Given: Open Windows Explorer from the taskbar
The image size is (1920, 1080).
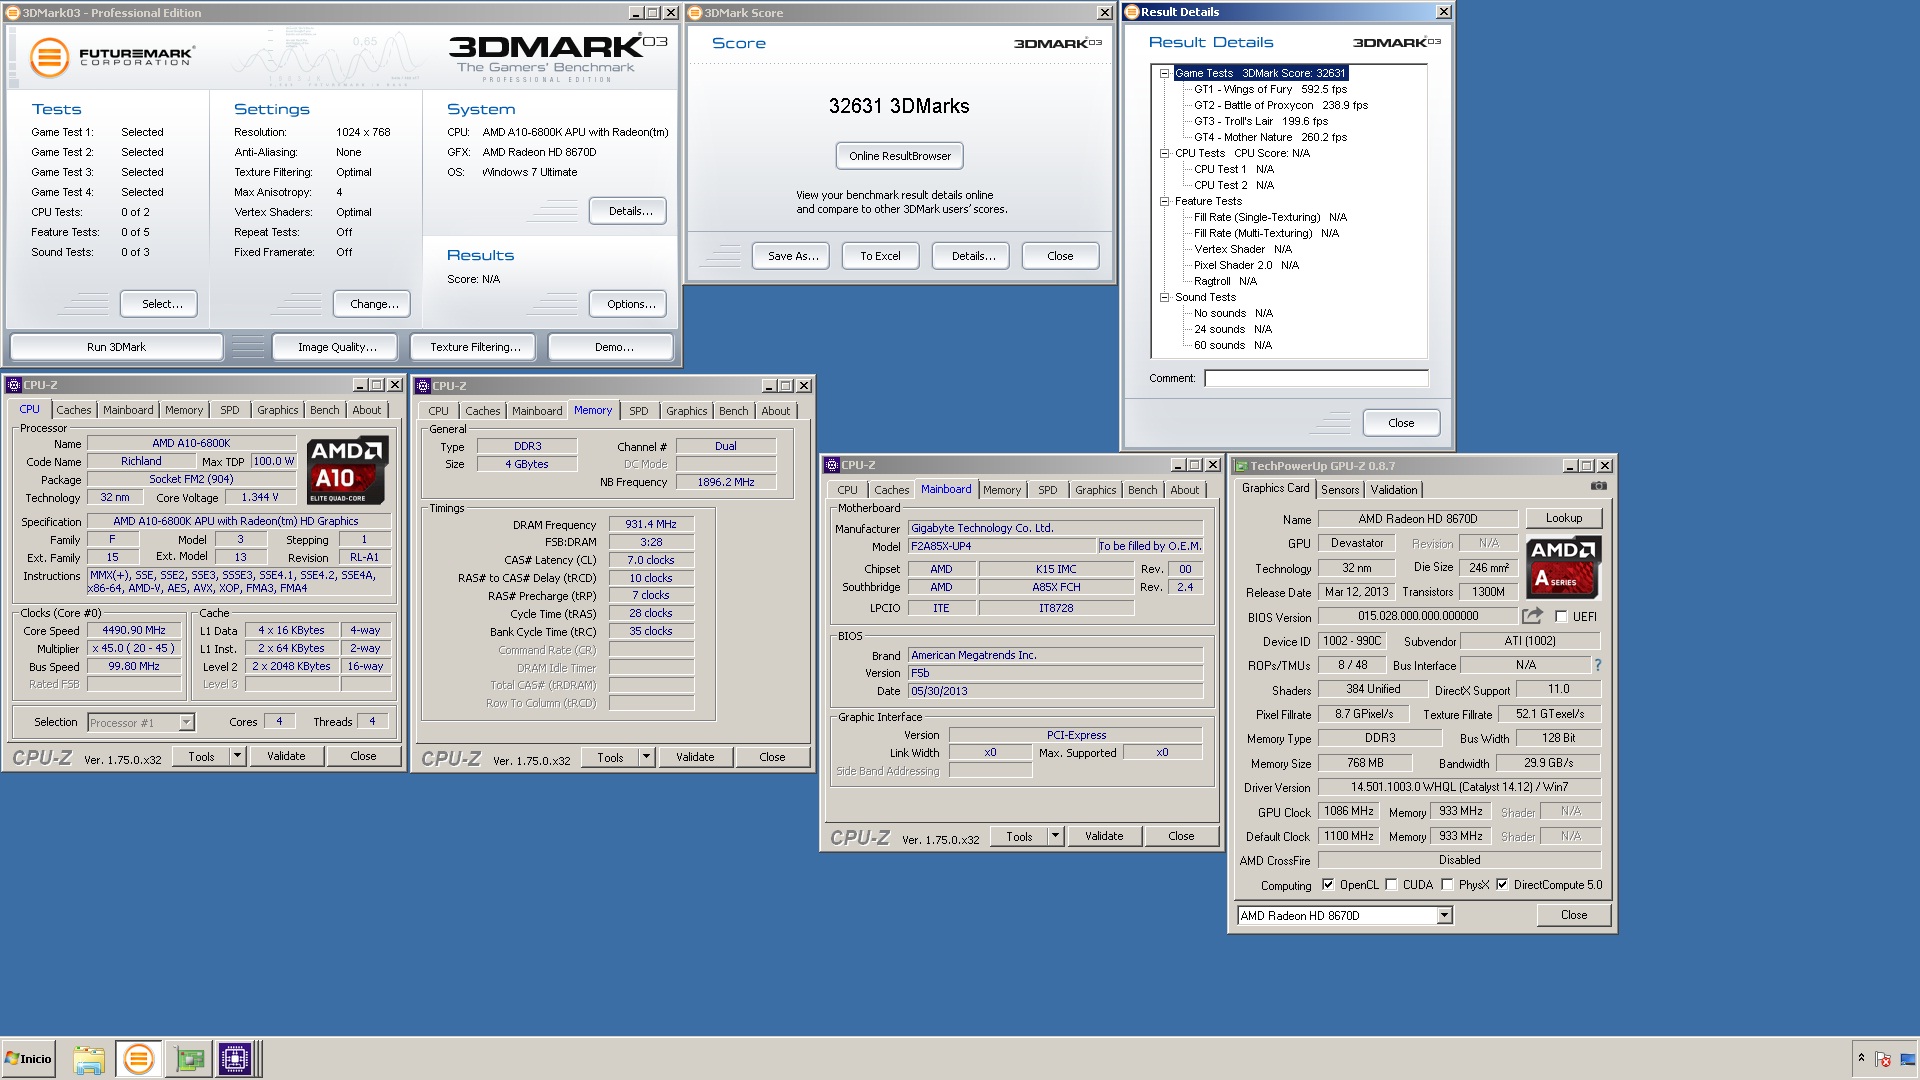Looking at the screenshot, I should 89,1059.
